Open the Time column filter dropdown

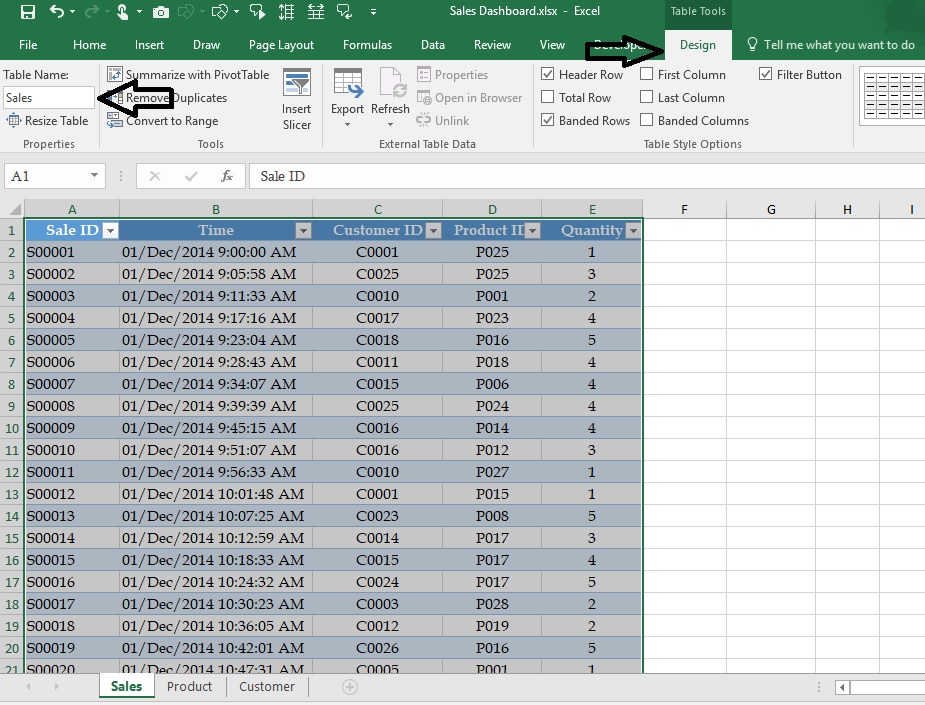click(303, 231)
